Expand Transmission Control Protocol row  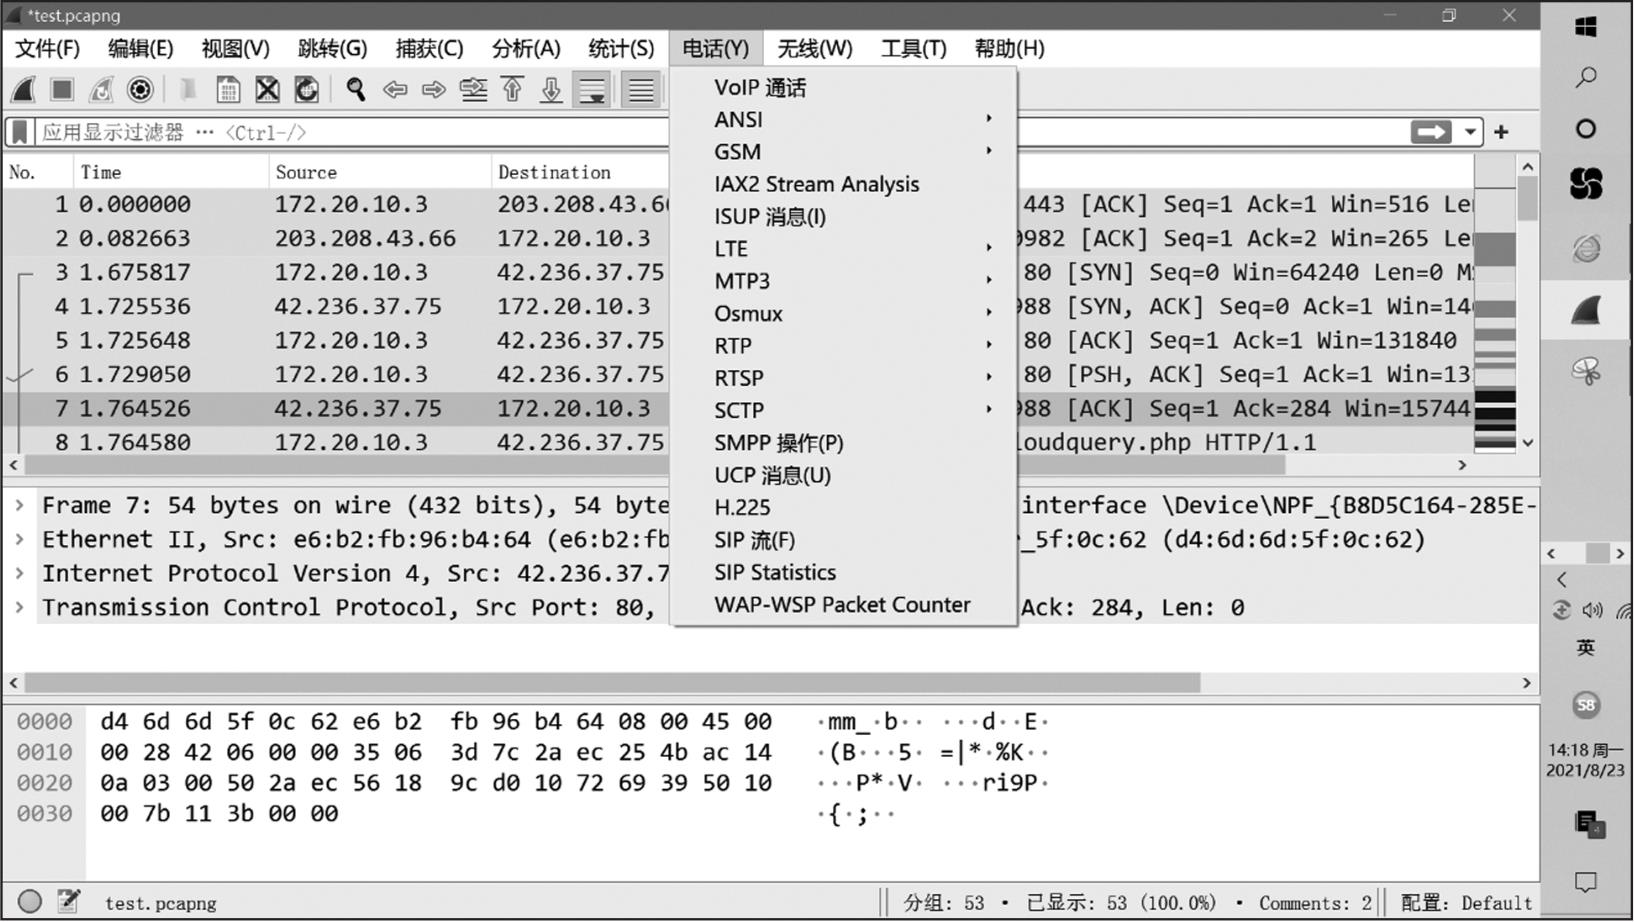(x=19, y=608)
